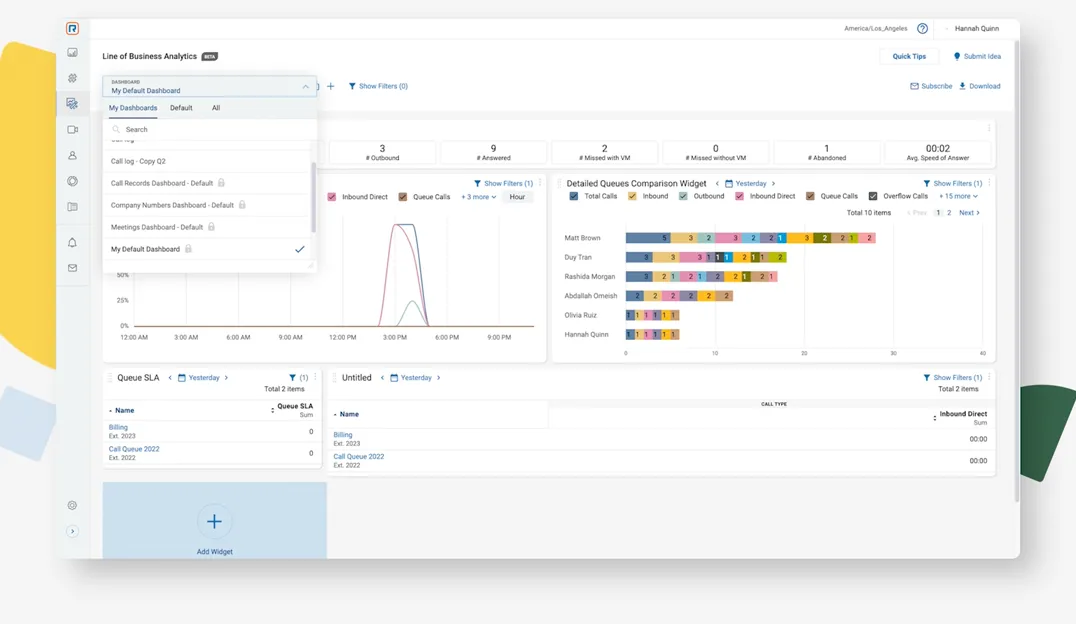Toggle the Outbound checkbox in queues widget
Viewport: 1076px width, 624px height.
(683, 197)
